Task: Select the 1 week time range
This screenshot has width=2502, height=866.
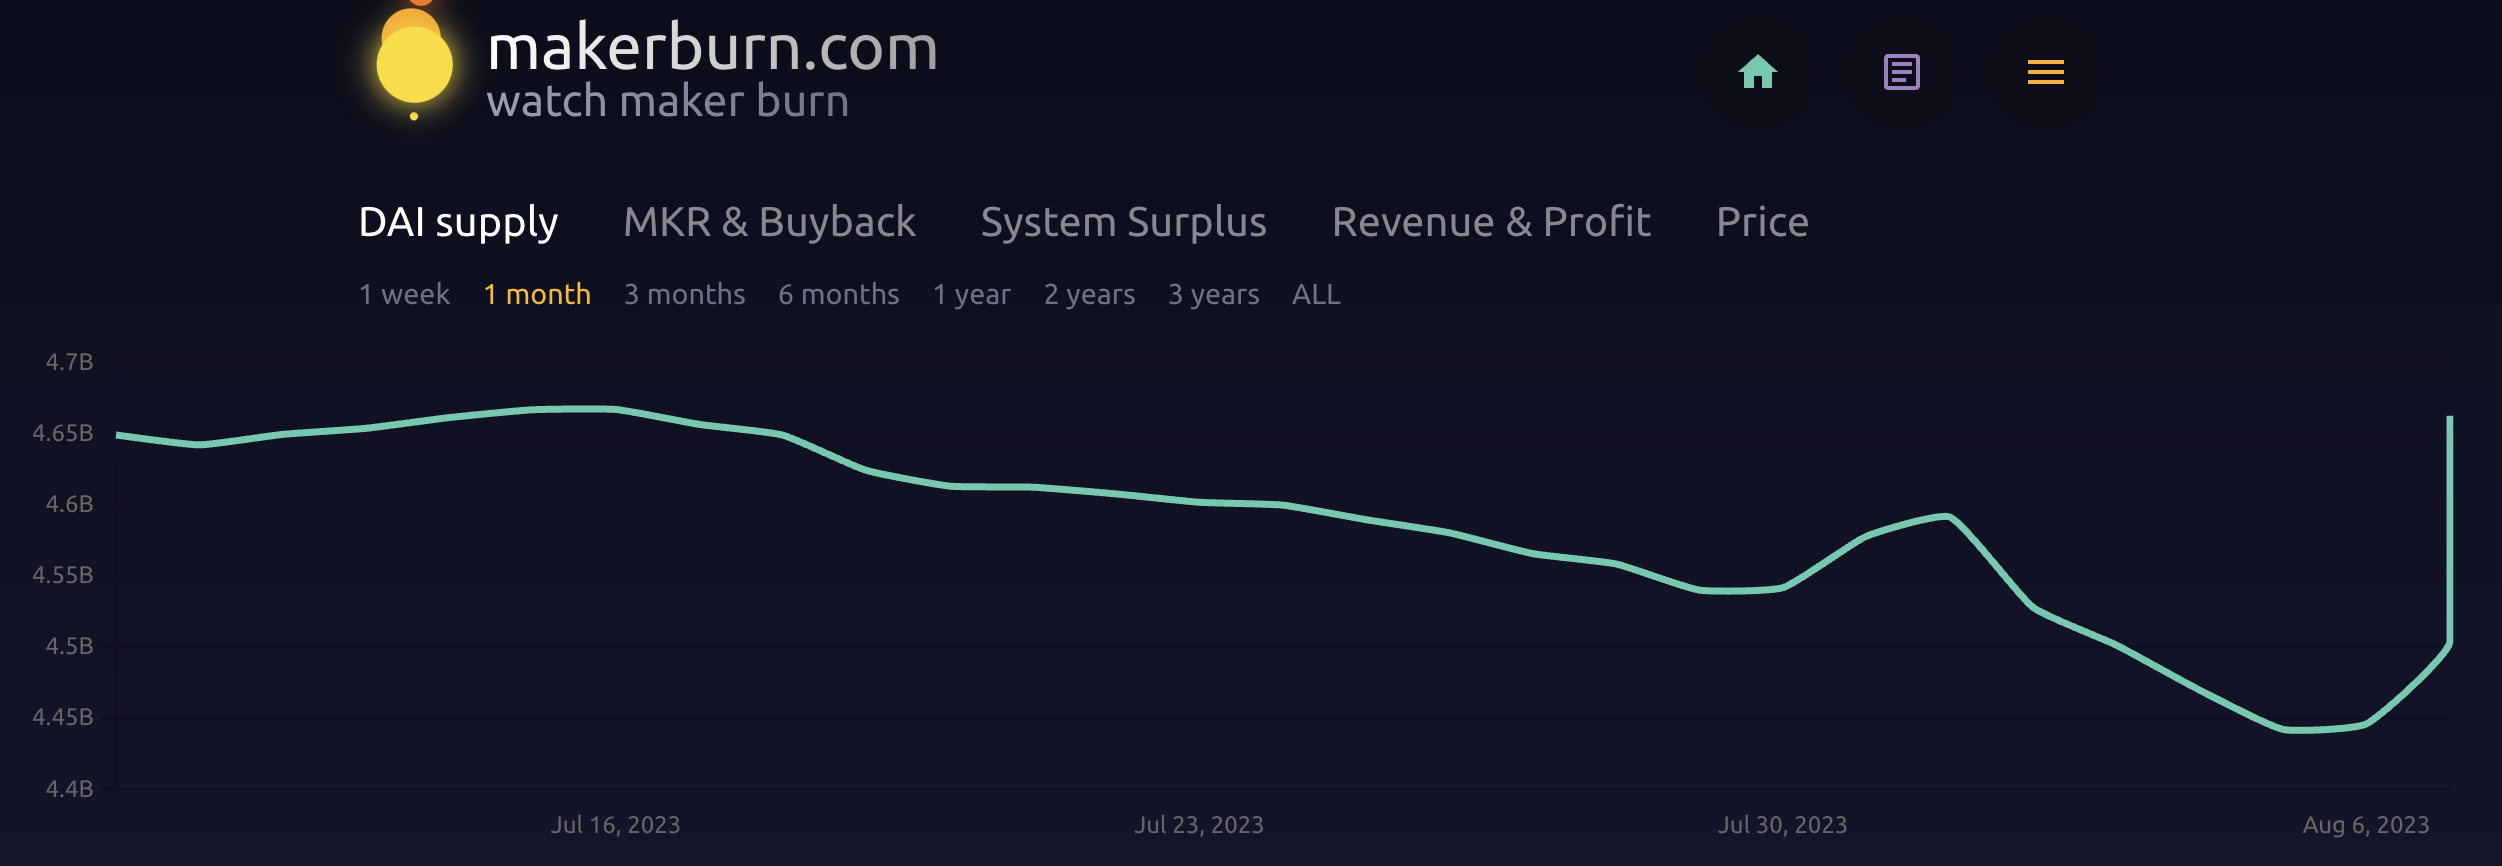Action: [404, 294]
